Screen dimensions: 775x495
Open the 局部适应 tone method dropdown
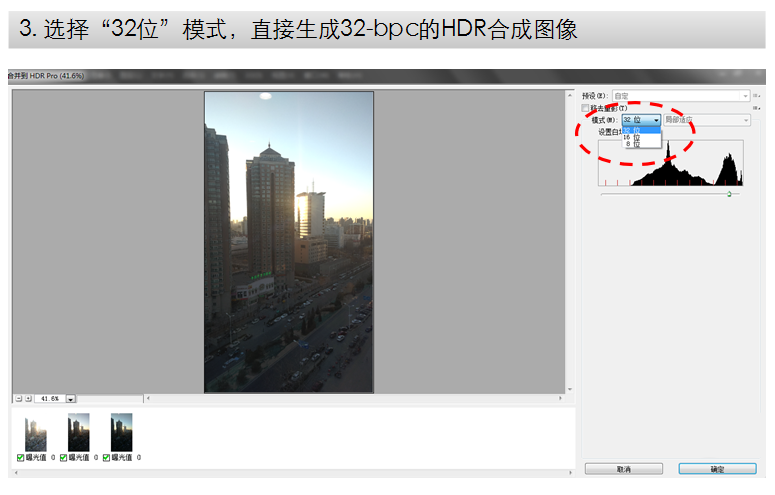[707, 120]
